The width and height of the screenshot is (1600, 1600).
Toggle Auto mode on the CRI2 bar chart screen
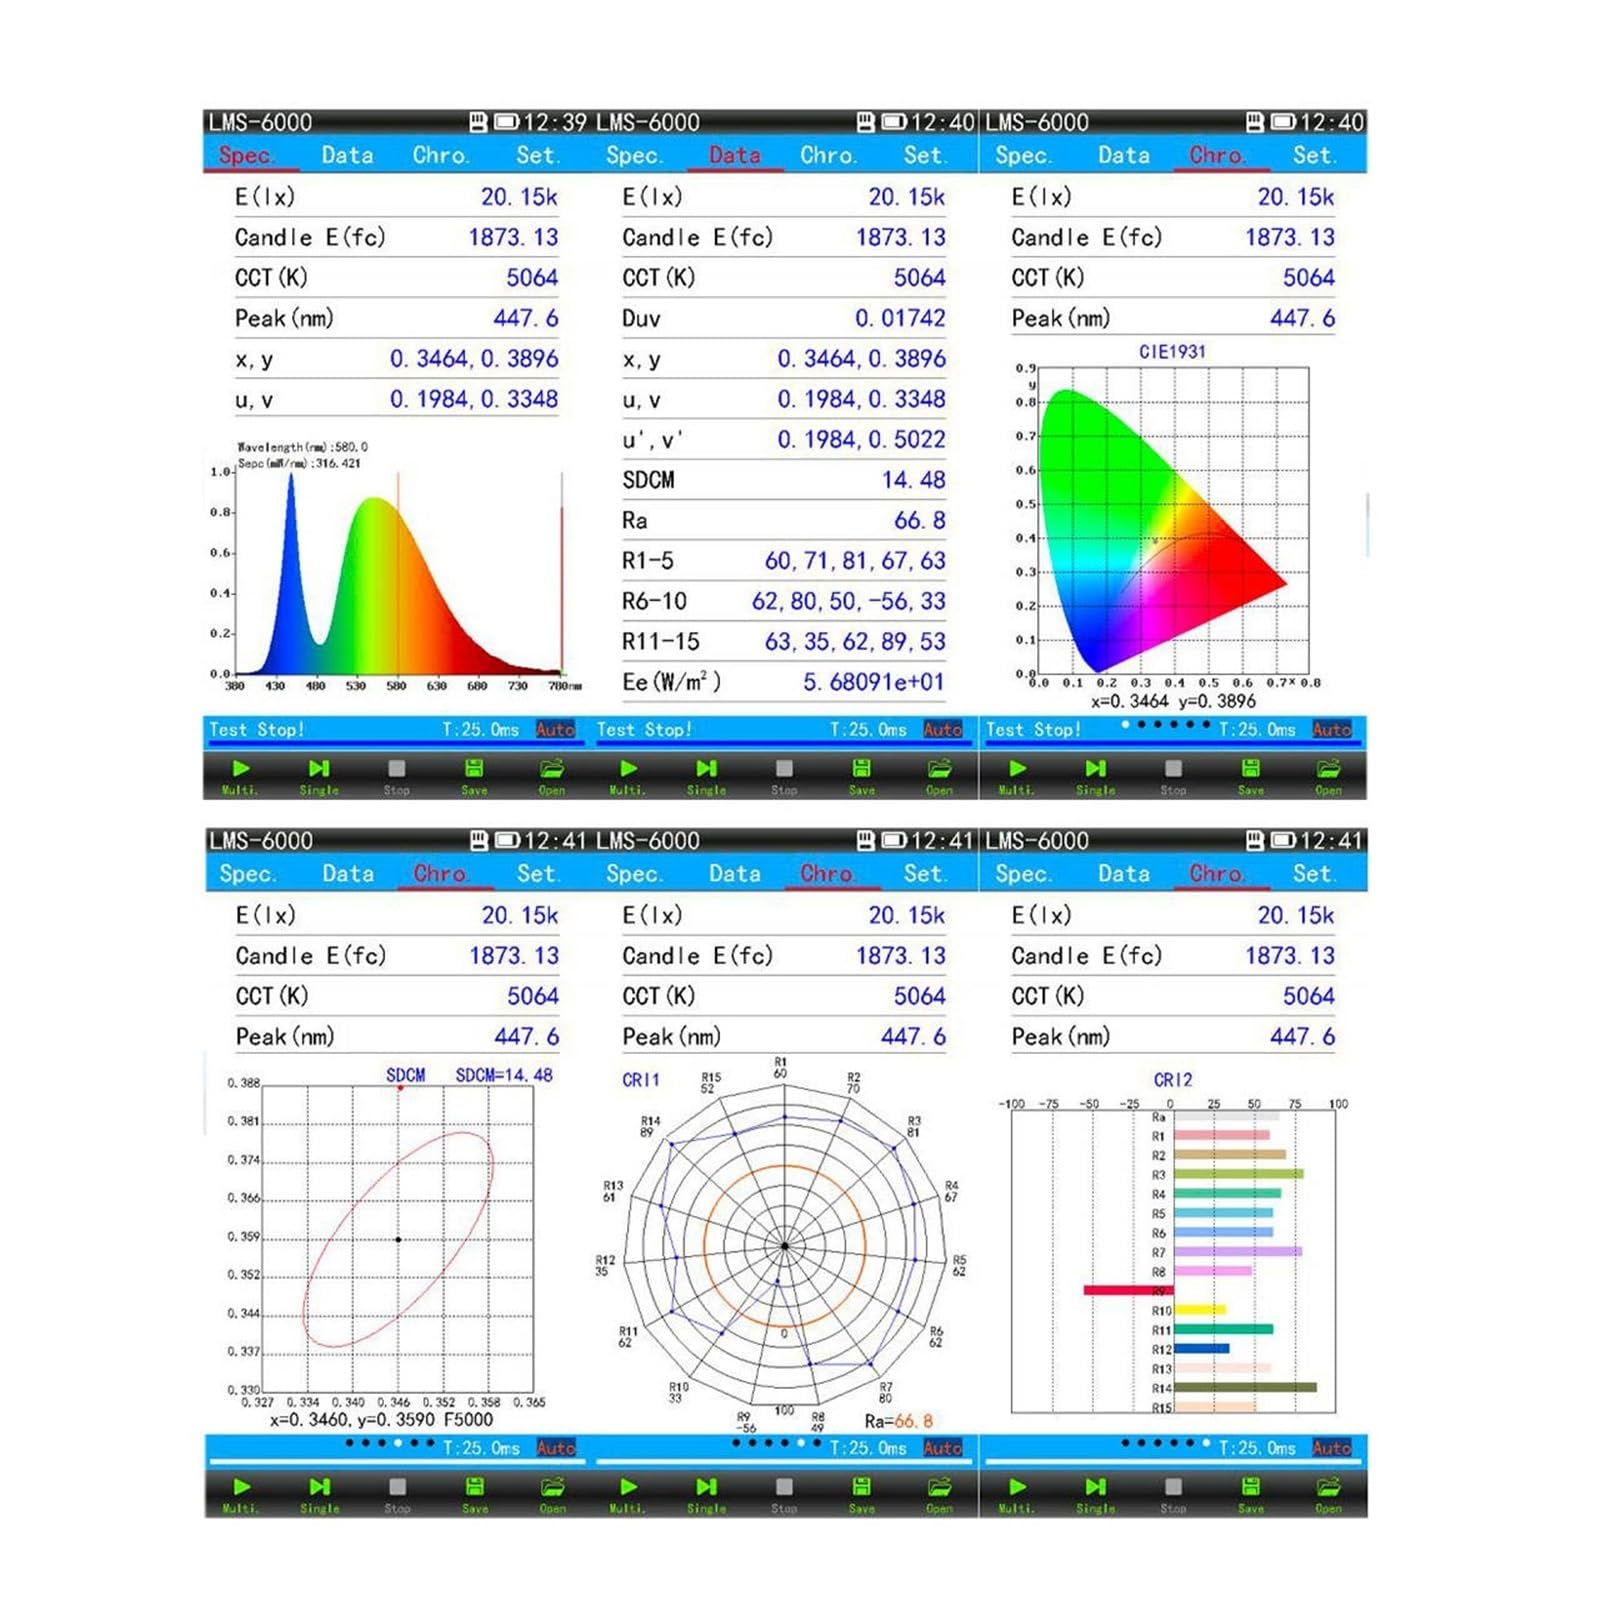[1331, 1447]
